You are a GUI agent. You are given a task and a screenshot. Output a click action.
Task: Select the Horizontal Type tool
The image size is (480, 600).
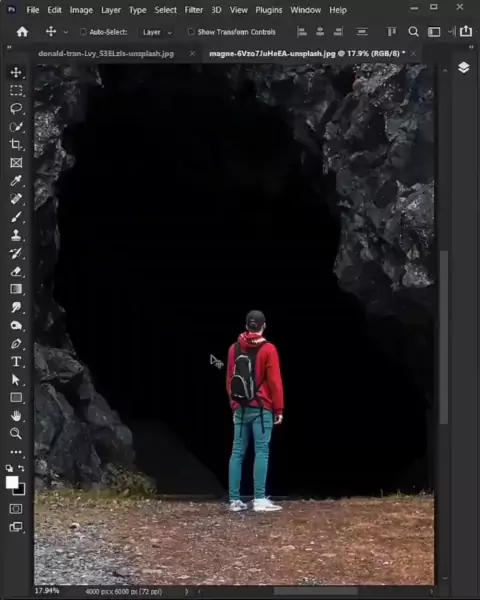(x=16, y=362)
